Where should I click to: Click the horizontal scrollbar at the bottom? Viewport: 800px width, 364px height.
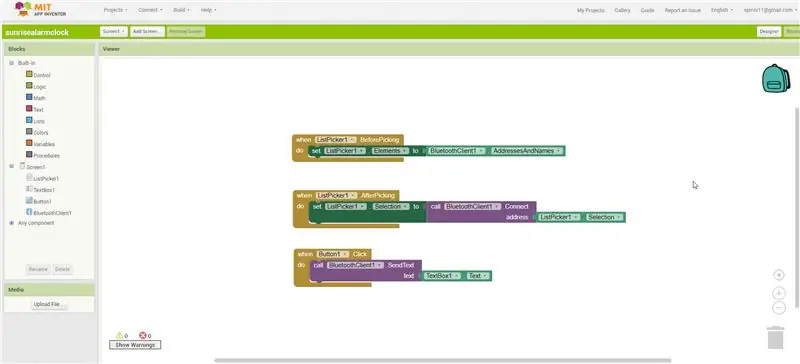tap(443, 360)
